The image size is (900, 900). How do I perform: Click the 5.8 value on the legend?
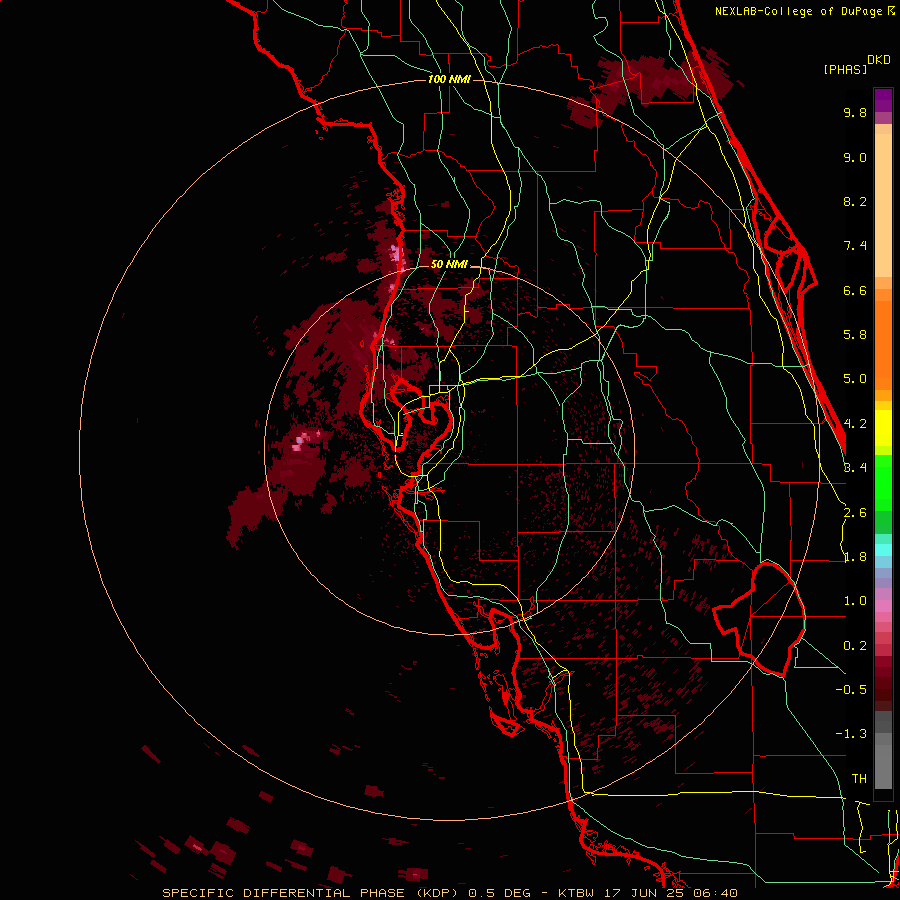click(855, 335)
